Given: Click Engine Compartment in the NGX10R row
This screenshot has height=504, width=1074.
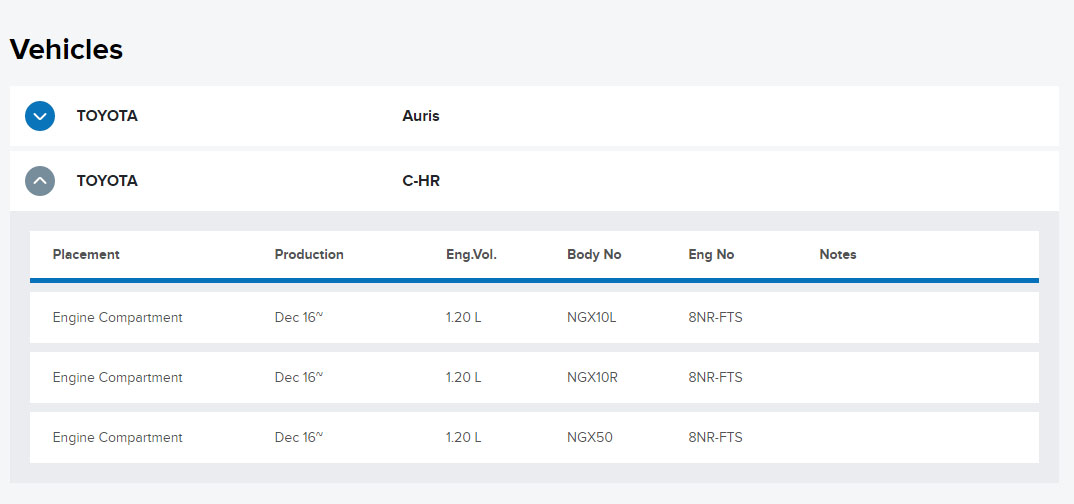Looking at the screenshot, I should (x=118, y=377).
